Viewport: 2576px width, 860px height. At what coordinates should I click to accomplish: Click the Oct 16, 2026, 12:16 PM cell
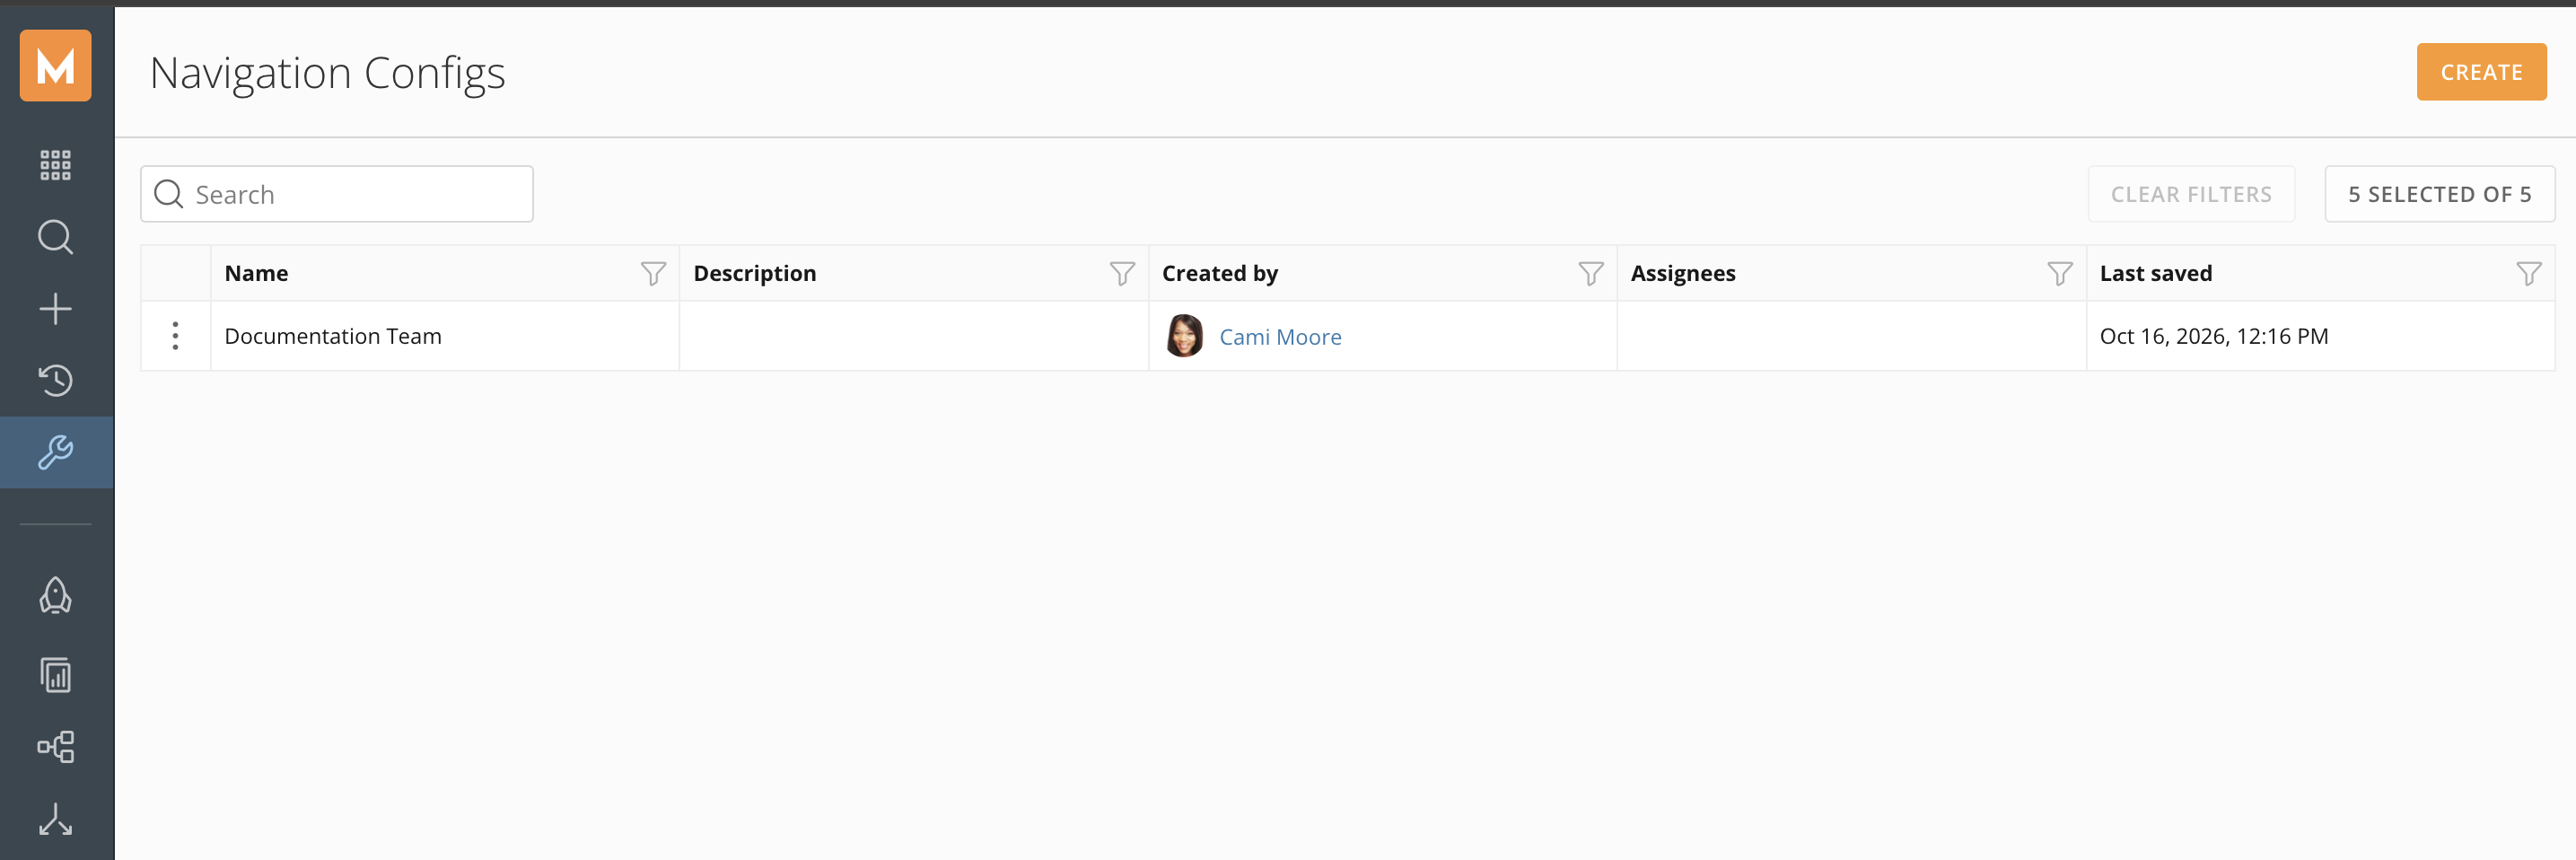pos(2320,336)
